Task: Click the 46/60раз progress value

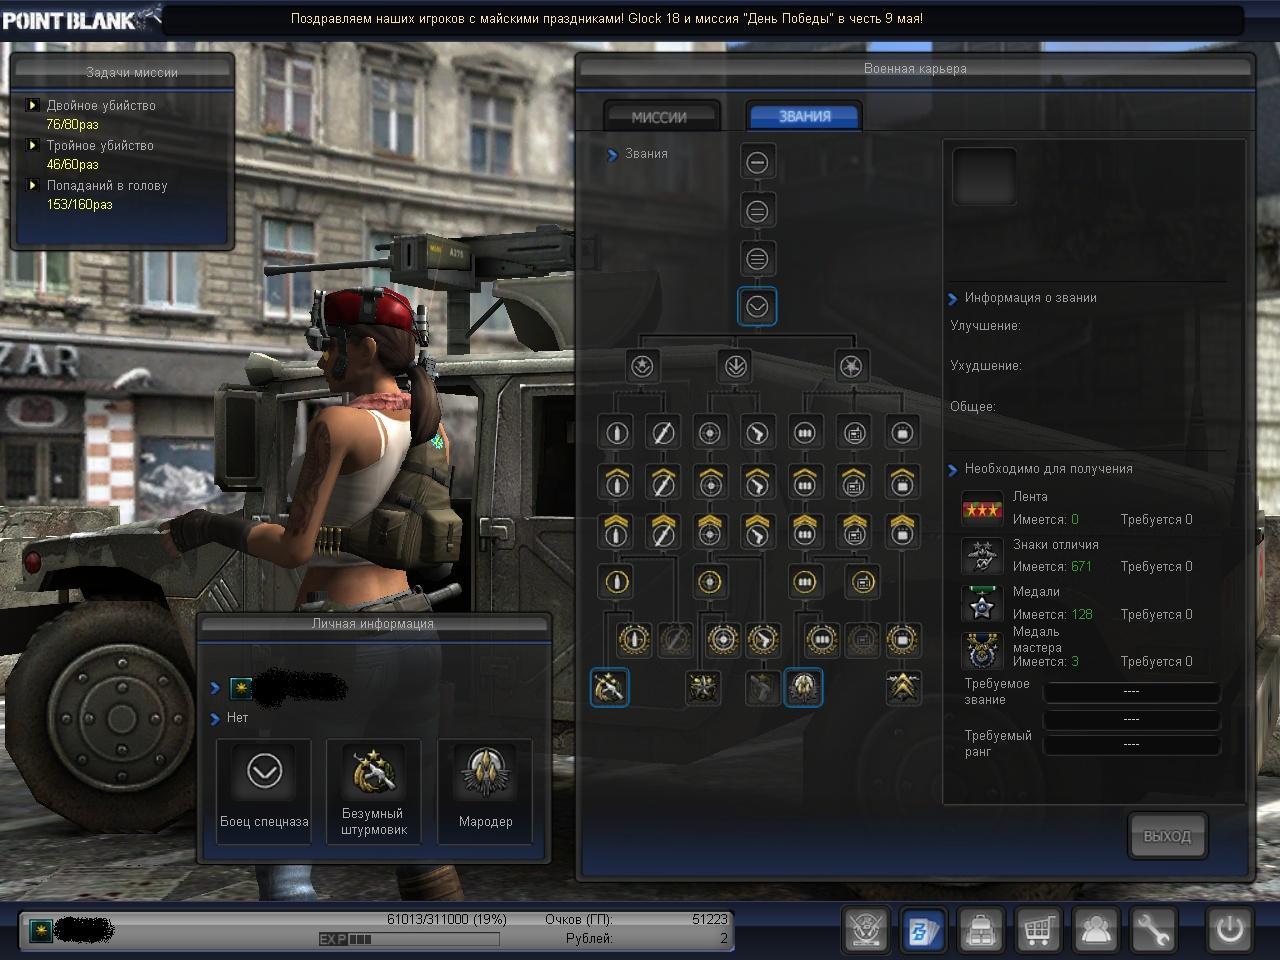Action: [72, 165]
